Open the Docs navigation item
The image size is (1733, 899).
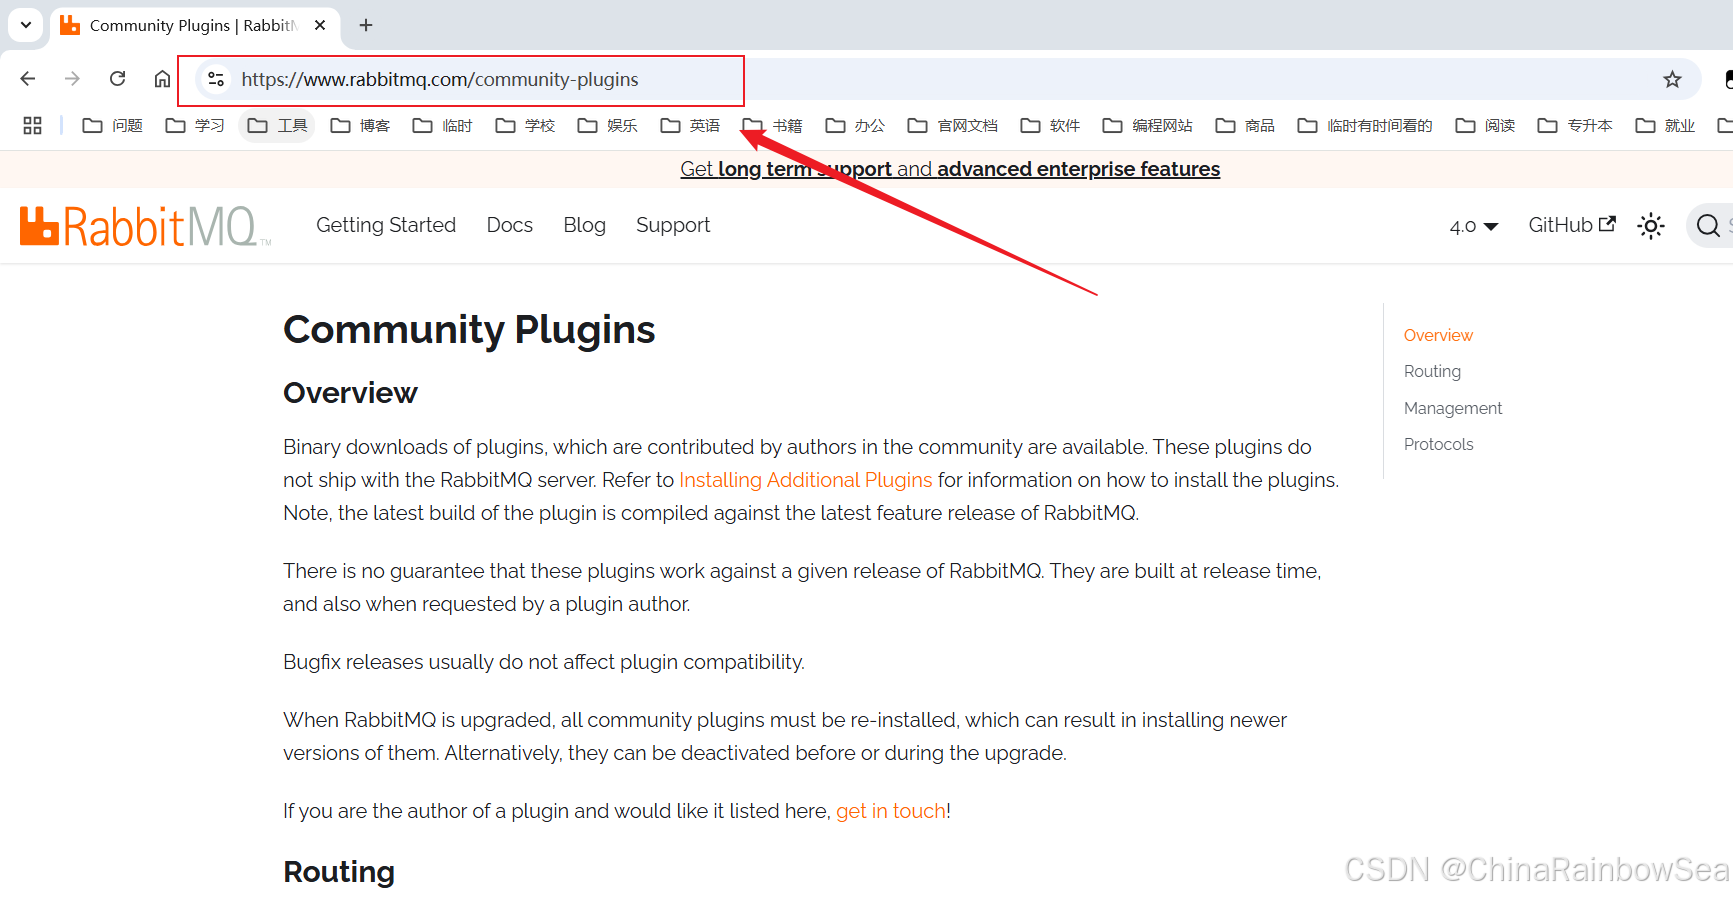pyautogui.click(x=509, y=225)
